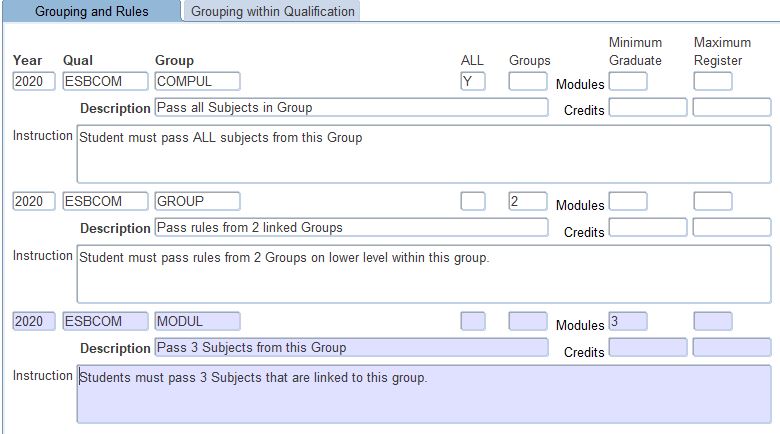Viewport: 780px width, 434px height.
Task: Select the Group field containing MODUL
Action: click(x=197, y=322)
